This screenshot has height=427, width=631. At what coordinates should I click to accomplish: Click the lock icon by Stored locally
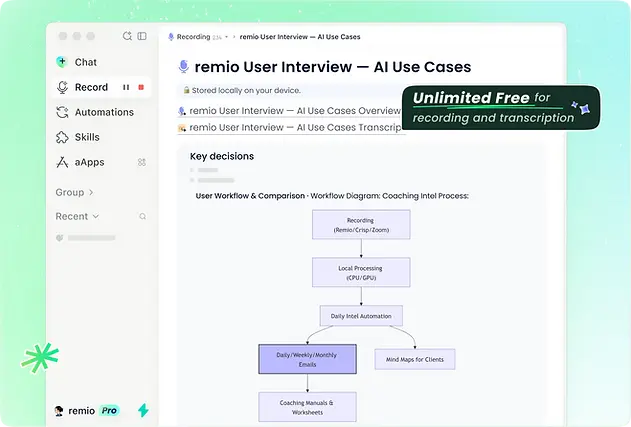pos(186,90)
